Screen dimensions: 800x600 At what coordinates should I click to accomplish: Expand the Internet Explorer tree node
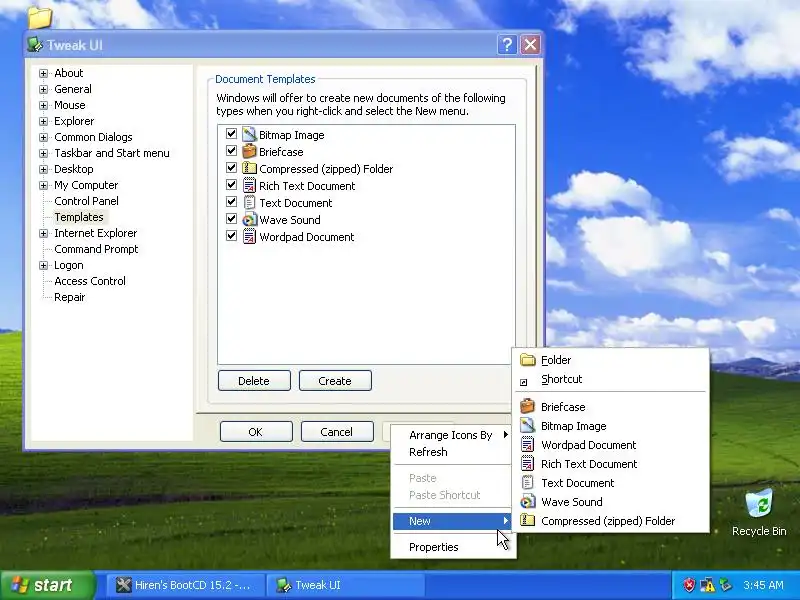(x=43, y=234)
